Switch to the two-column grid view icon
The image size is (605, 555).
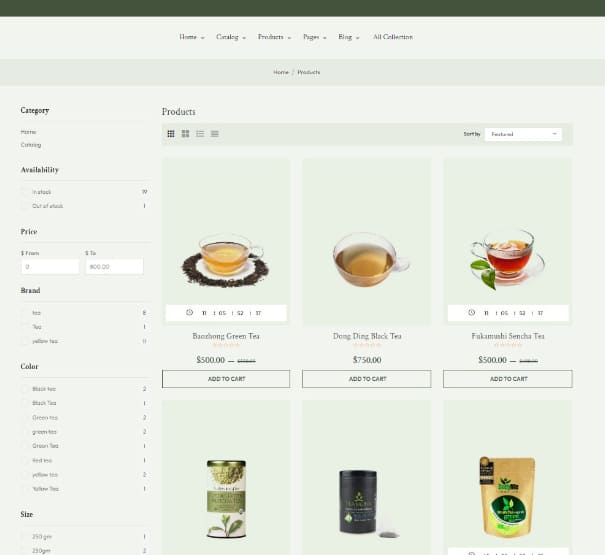point(185,133)
